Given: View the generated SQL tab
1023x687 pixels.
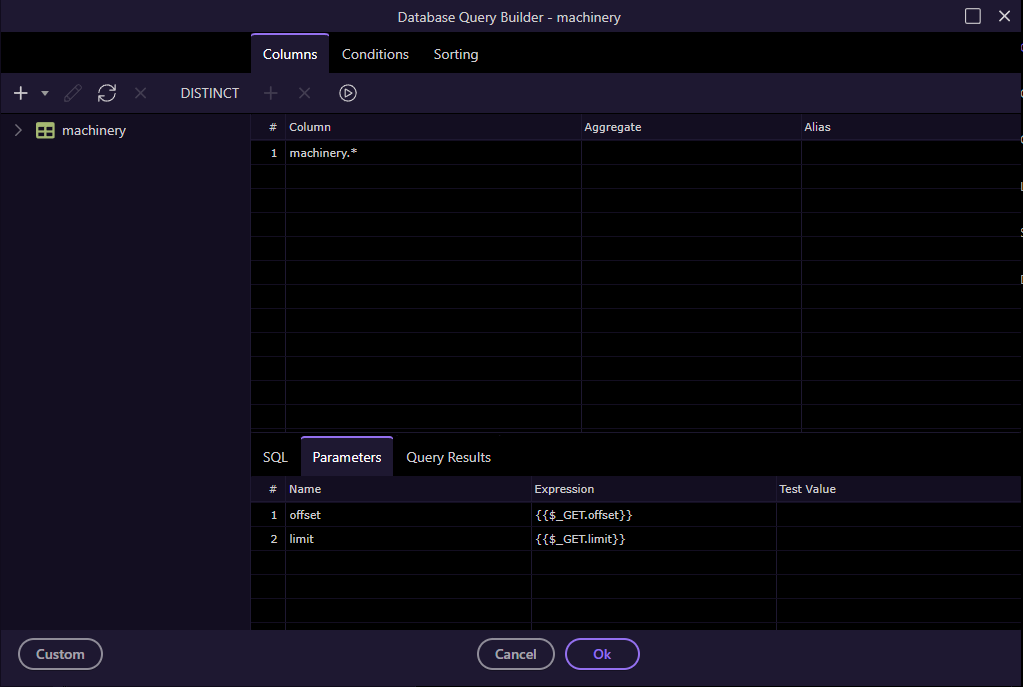Looking at the screenshot, I should tap(274, 456).
